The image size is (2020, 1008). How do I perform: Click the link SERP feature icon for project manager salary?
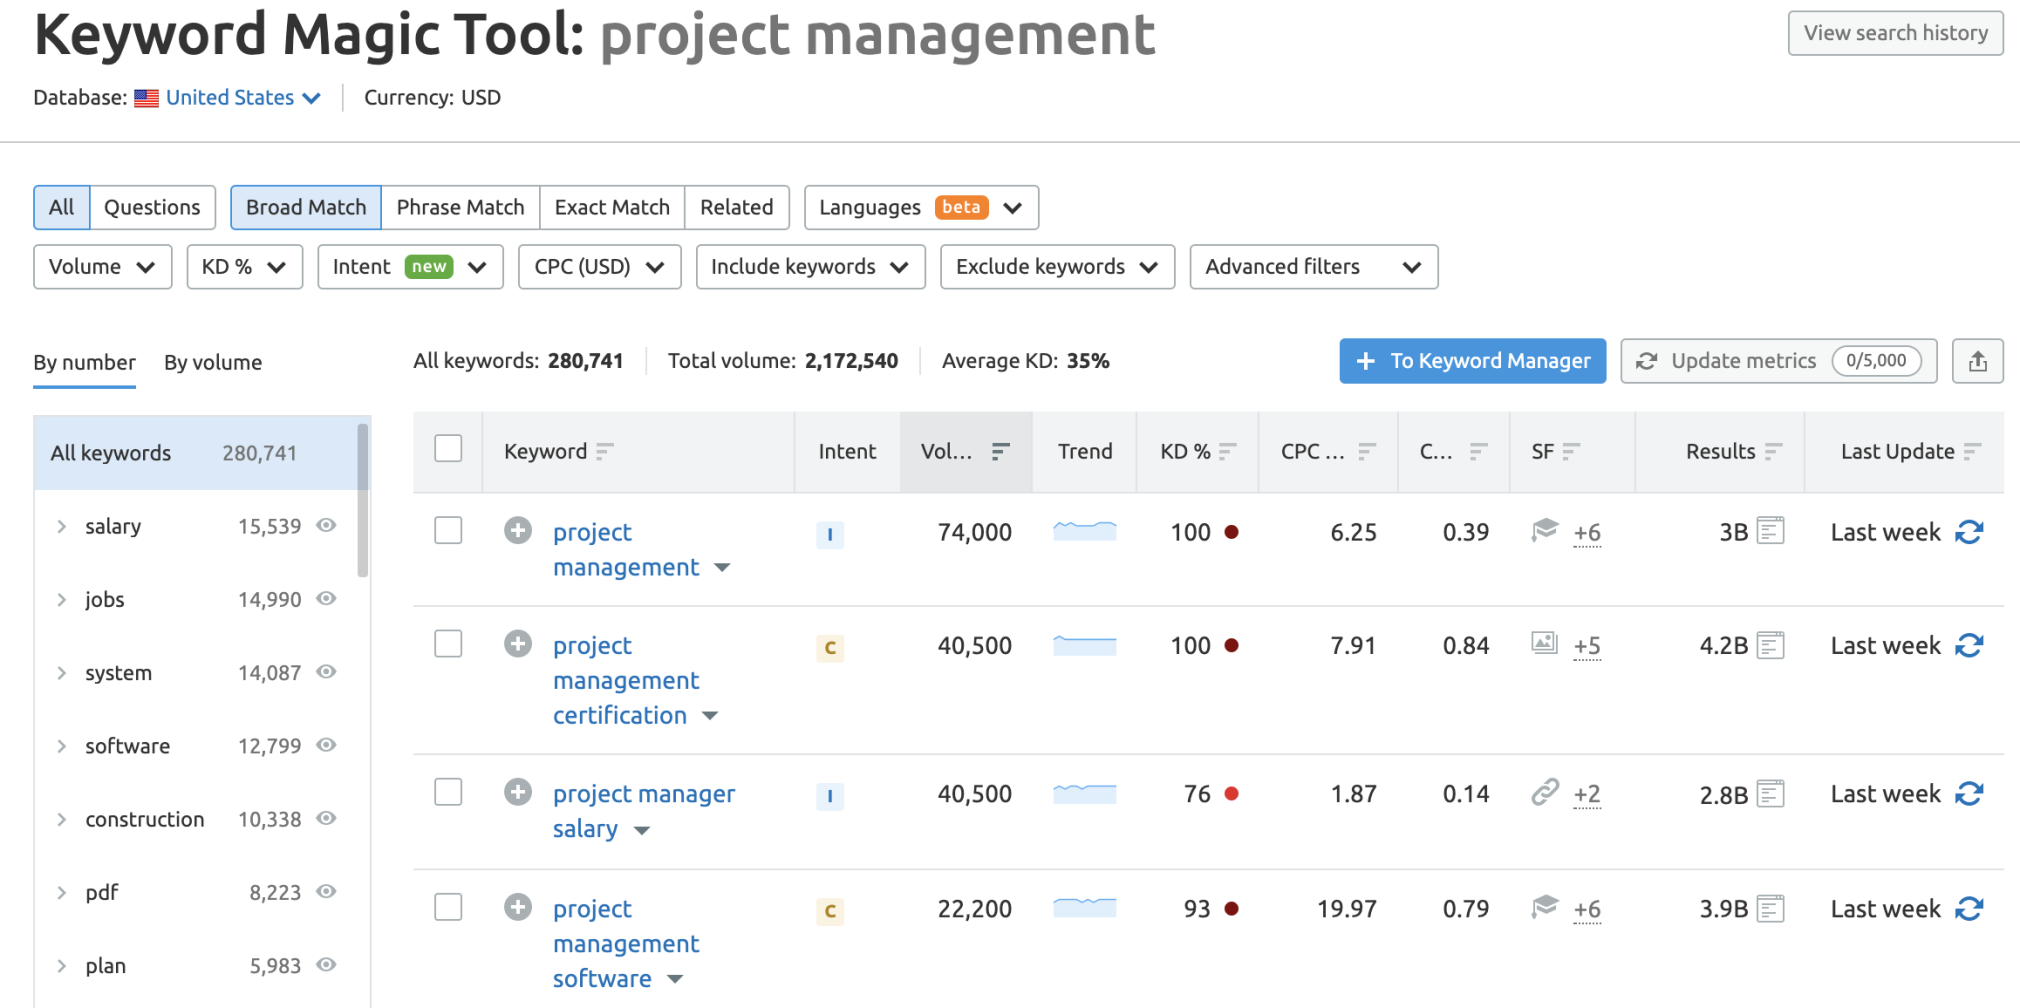pyautogui.click(x=1543, y=793)
